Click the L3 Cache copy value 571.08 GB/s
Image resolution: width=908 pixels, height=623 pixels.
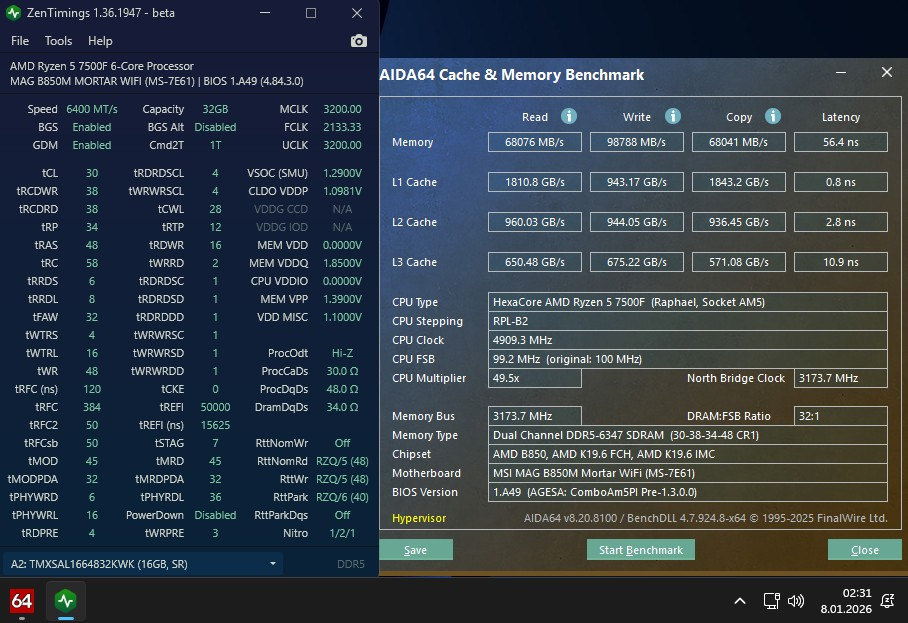pyautogui.click(x=738, y=262)
